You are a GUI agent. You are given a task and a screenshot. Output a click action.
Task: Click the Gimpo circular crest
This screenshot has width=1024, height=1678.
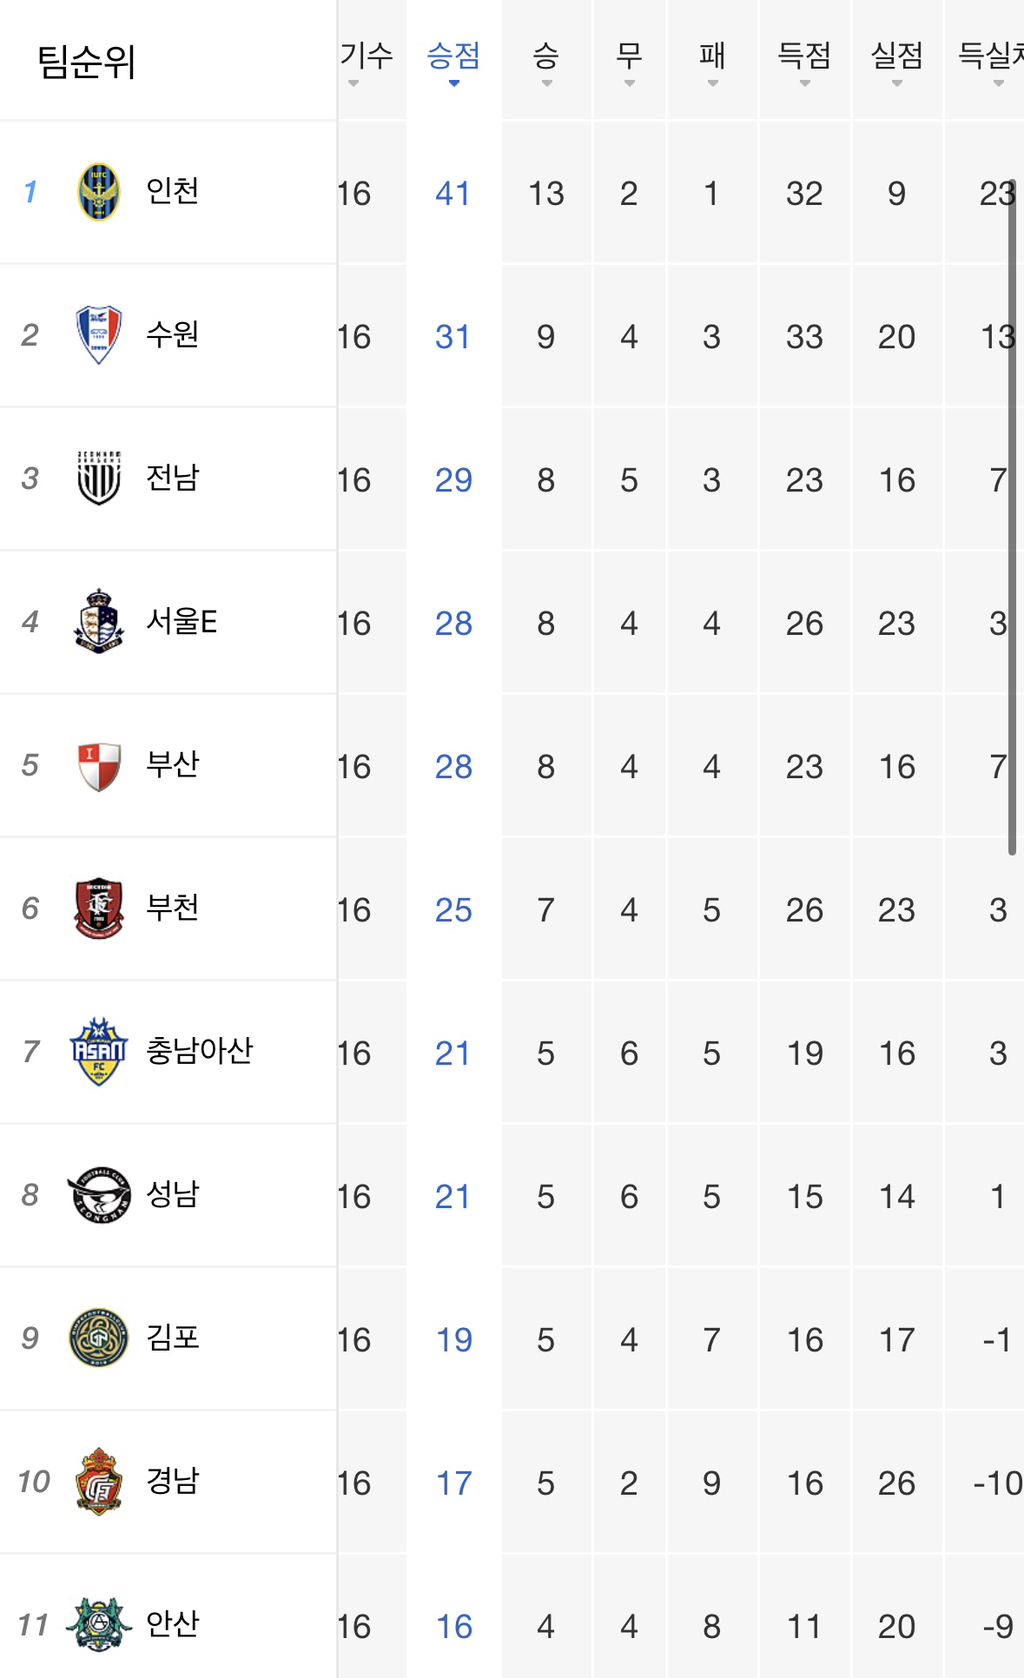[x=99, y=1338]
